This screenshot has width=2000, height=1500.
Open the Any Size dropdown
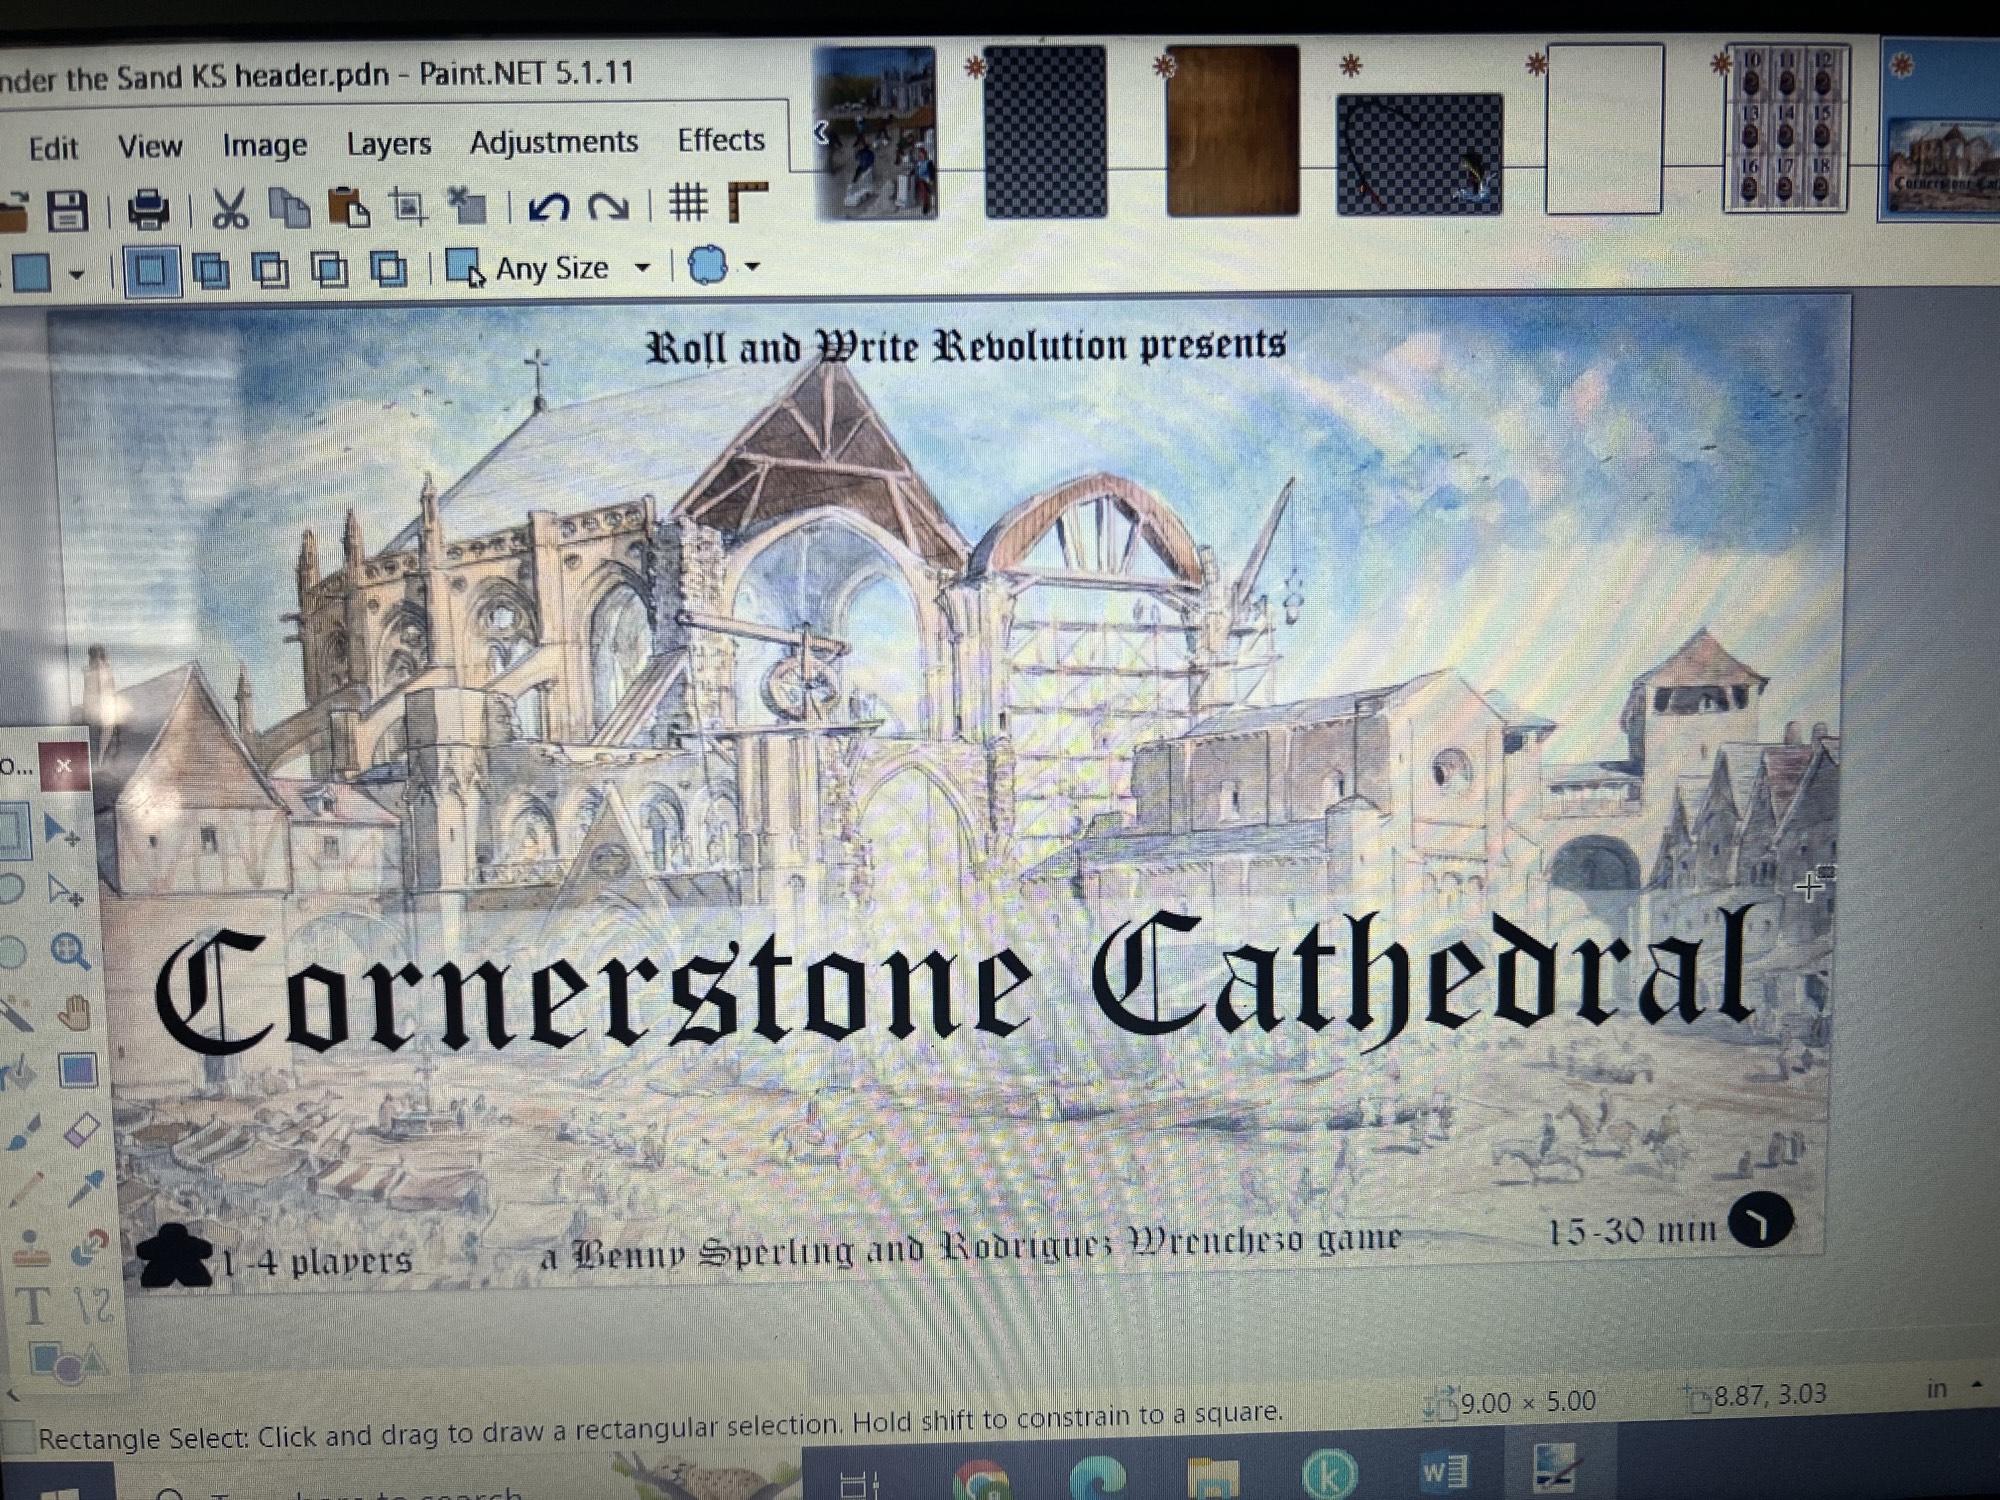[x=642, y=268]
